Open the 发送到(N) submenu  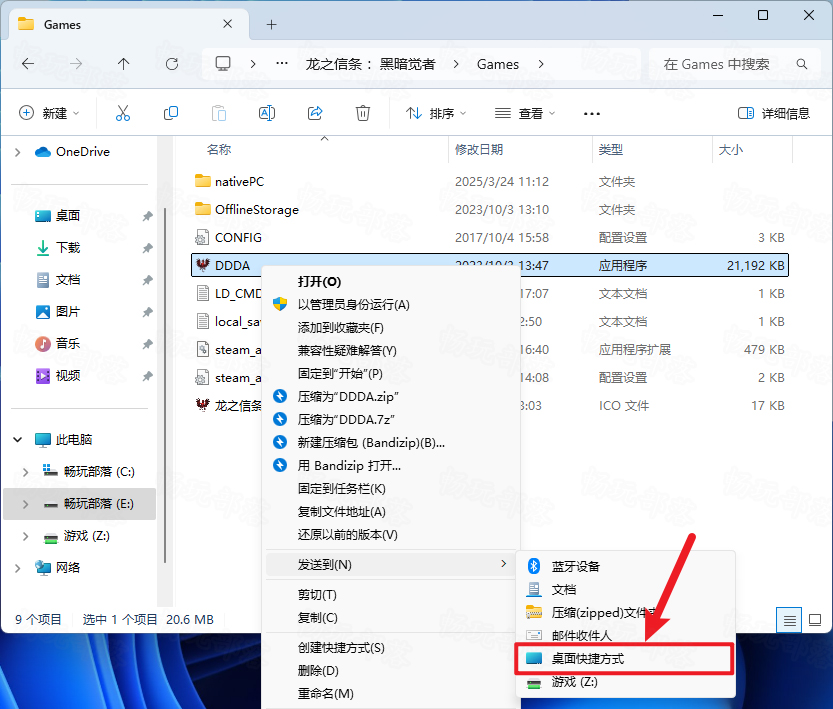pos(390,565)
